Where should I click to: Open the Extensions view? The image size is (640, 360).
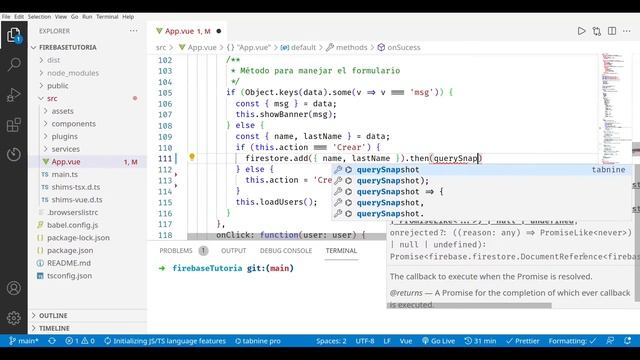tap(13, 124)
